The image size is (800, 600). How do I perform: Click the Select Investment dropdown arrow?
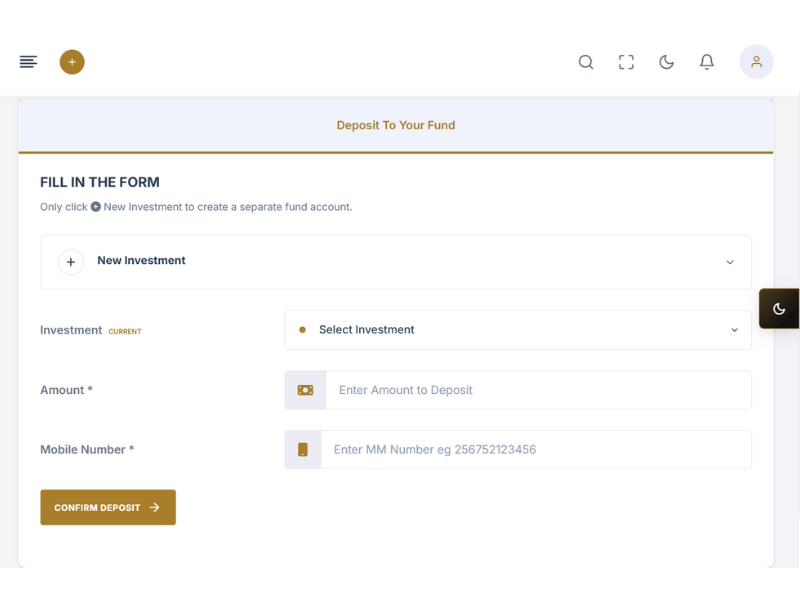coord(734,330)
